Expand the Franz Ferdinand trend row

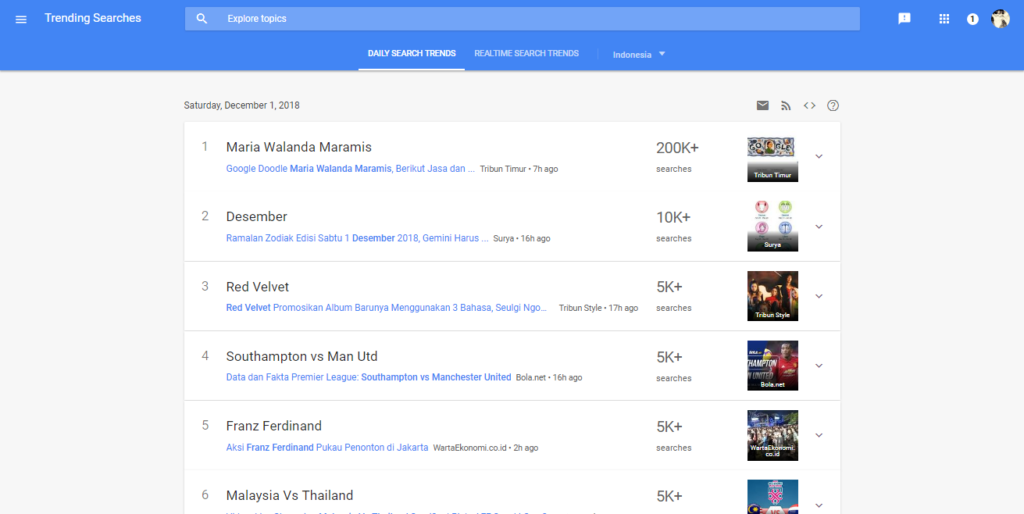coord(819,436)
